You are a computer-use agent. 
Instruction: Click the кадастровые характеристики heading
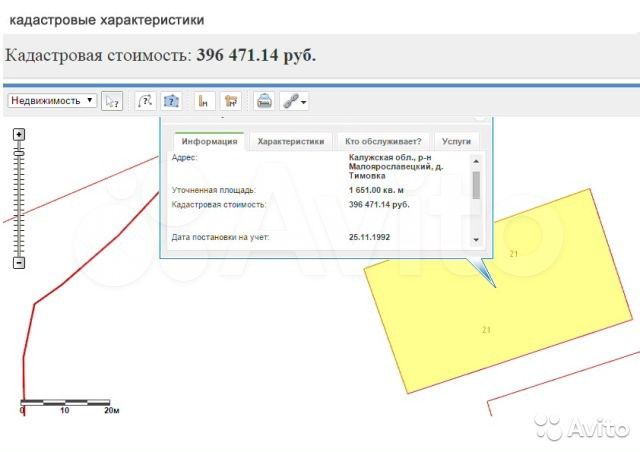107,19
